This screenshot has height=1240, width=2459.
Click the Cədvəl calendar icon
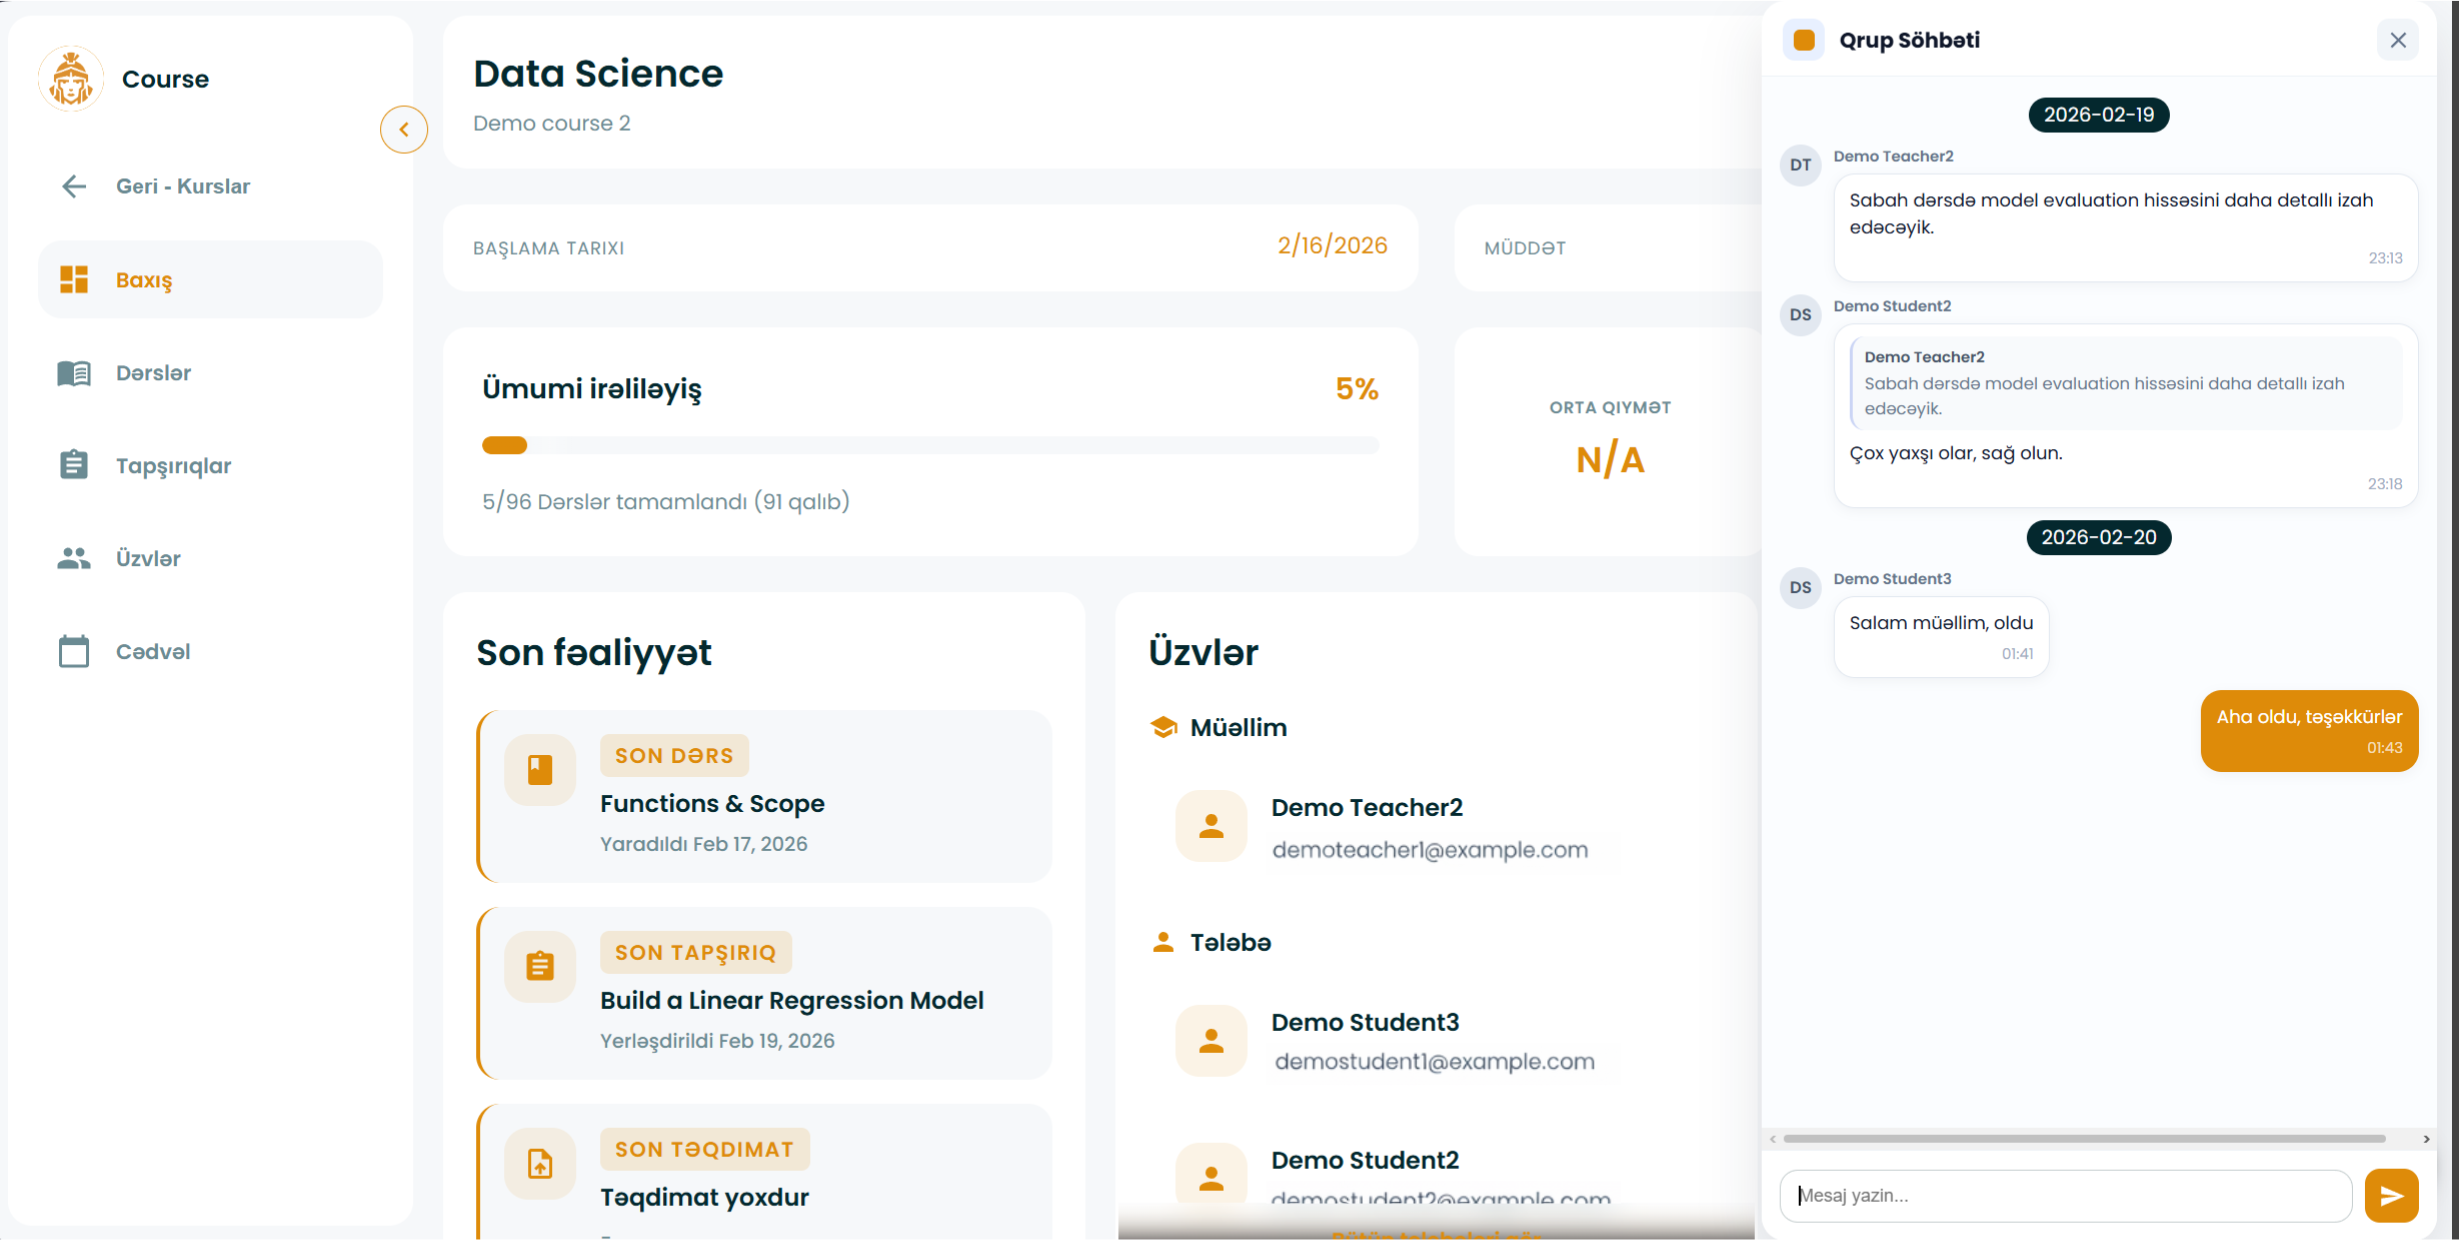point(74,651)
